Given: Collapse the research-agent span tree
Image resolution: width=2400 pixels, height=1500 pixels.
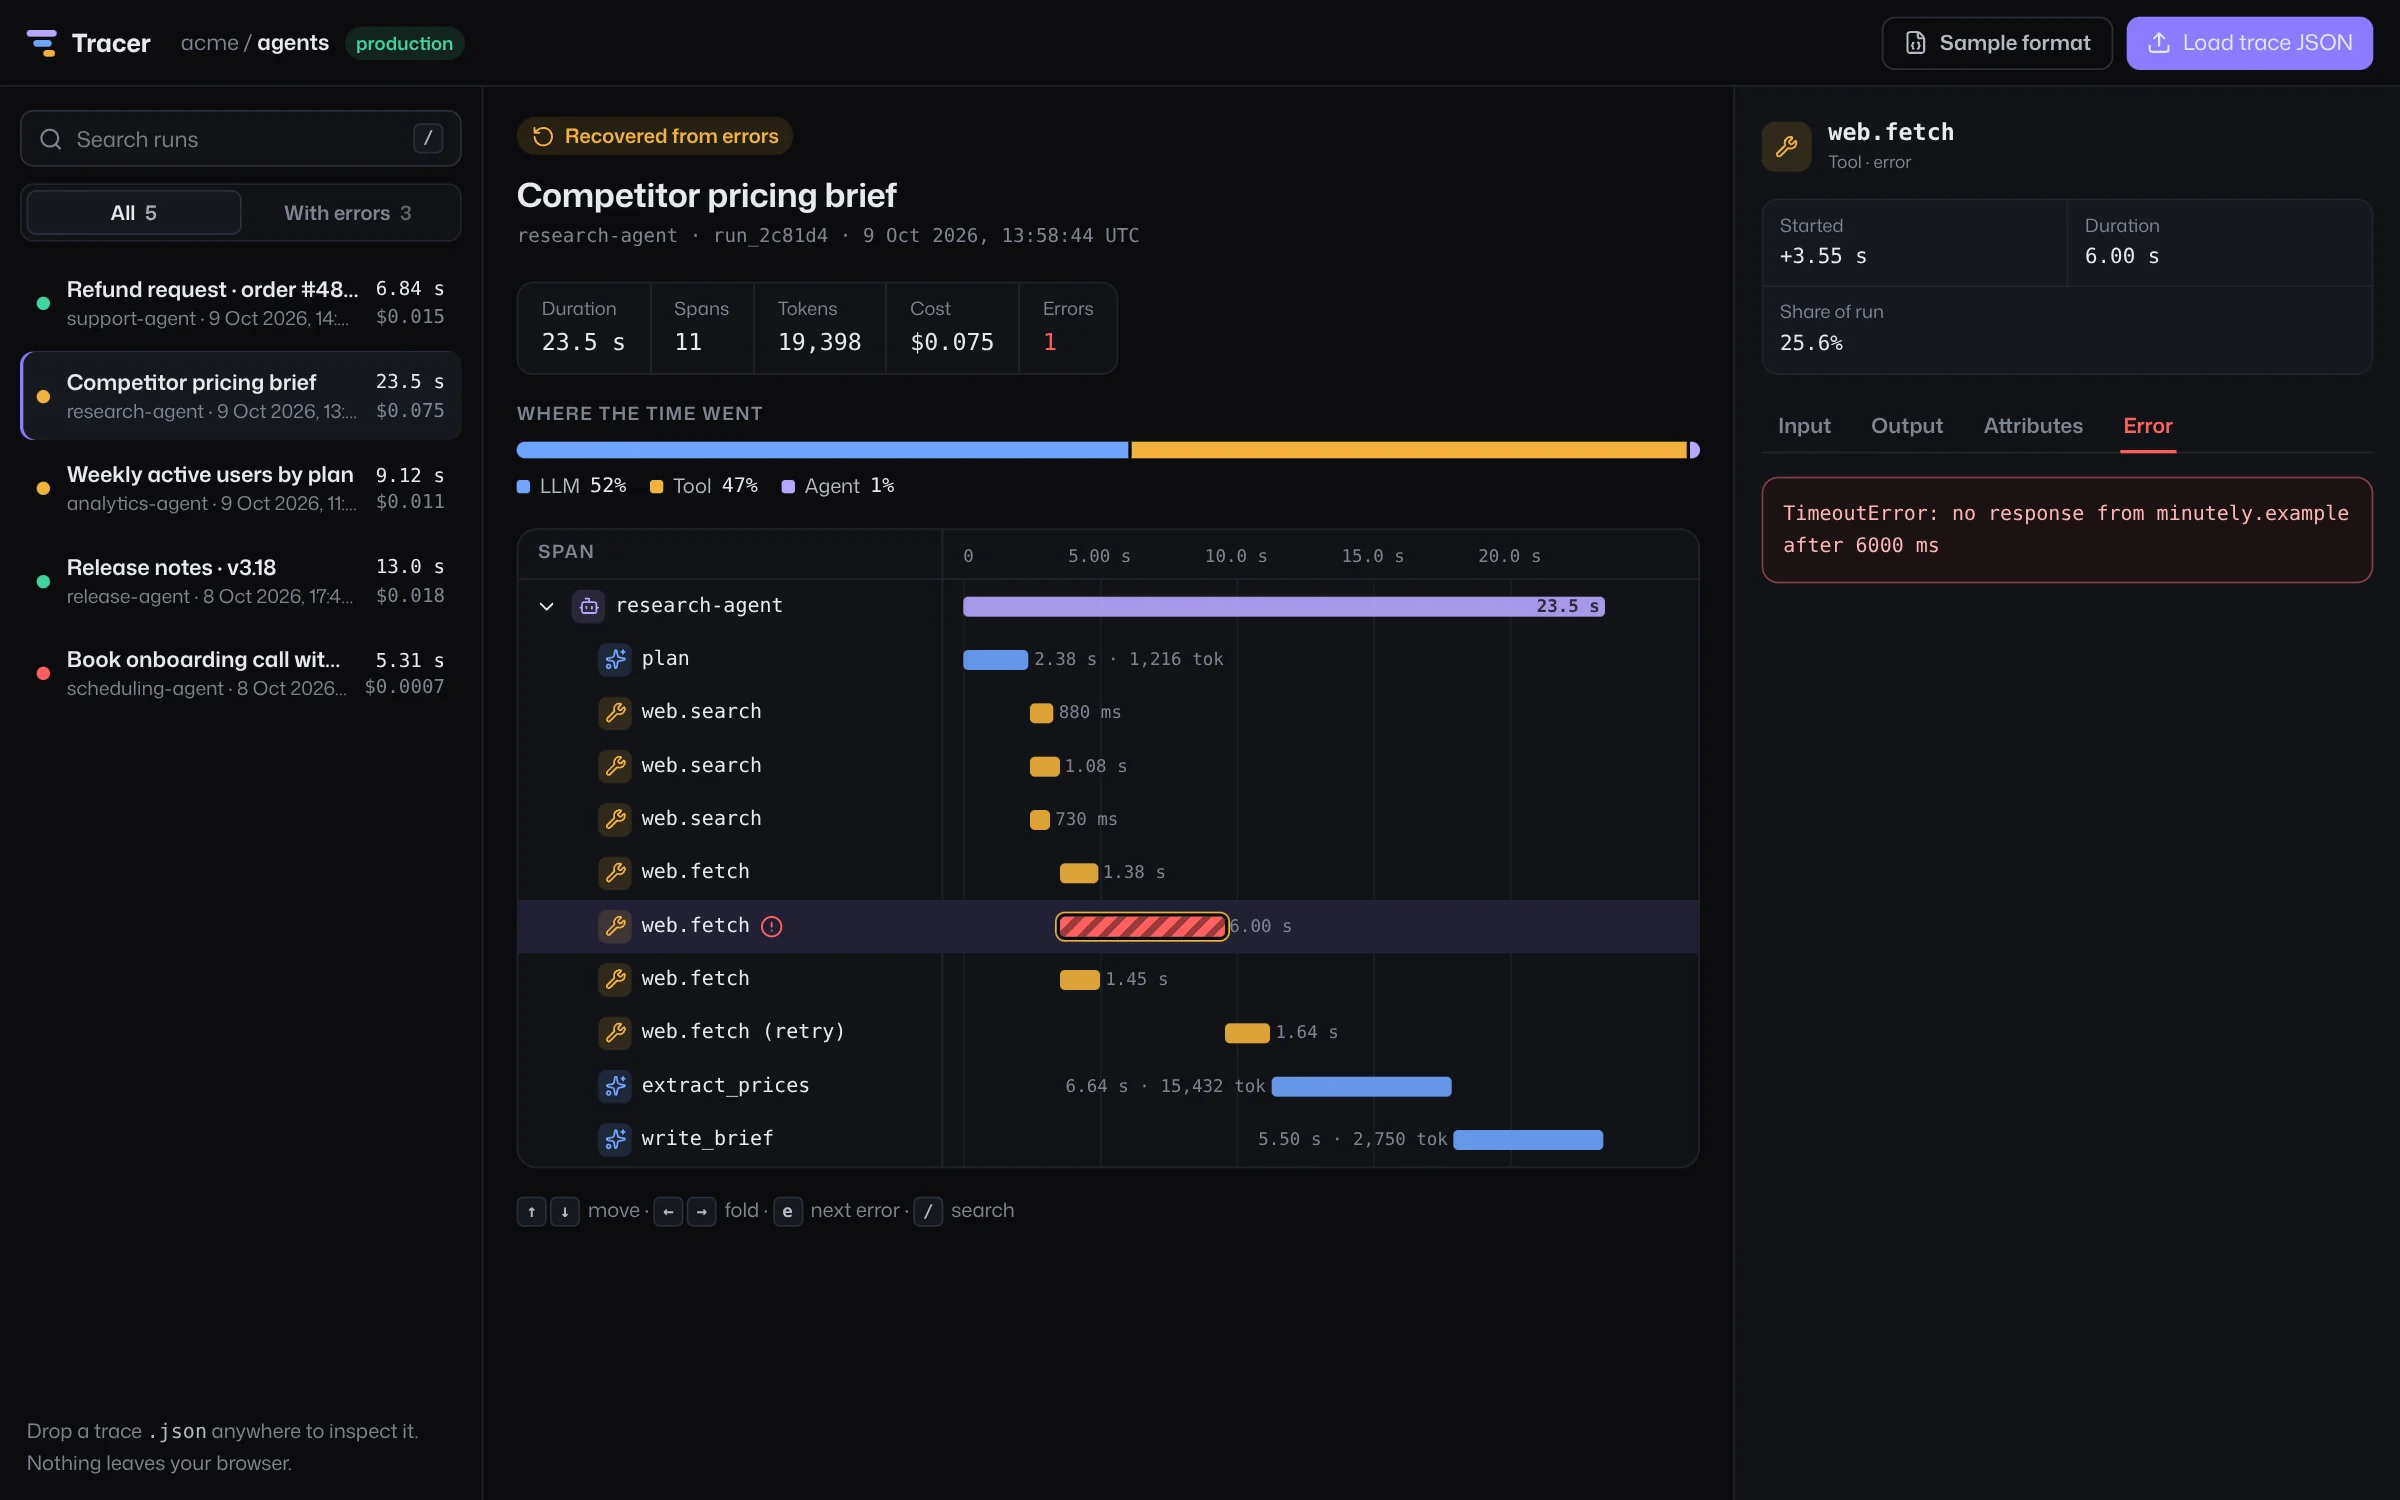Looking at the screenshot, I should tap(547, 606).
